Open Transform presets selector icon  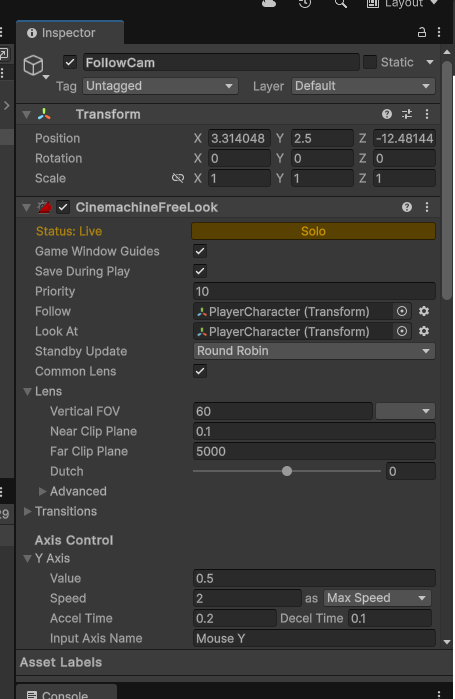[407, 114]
